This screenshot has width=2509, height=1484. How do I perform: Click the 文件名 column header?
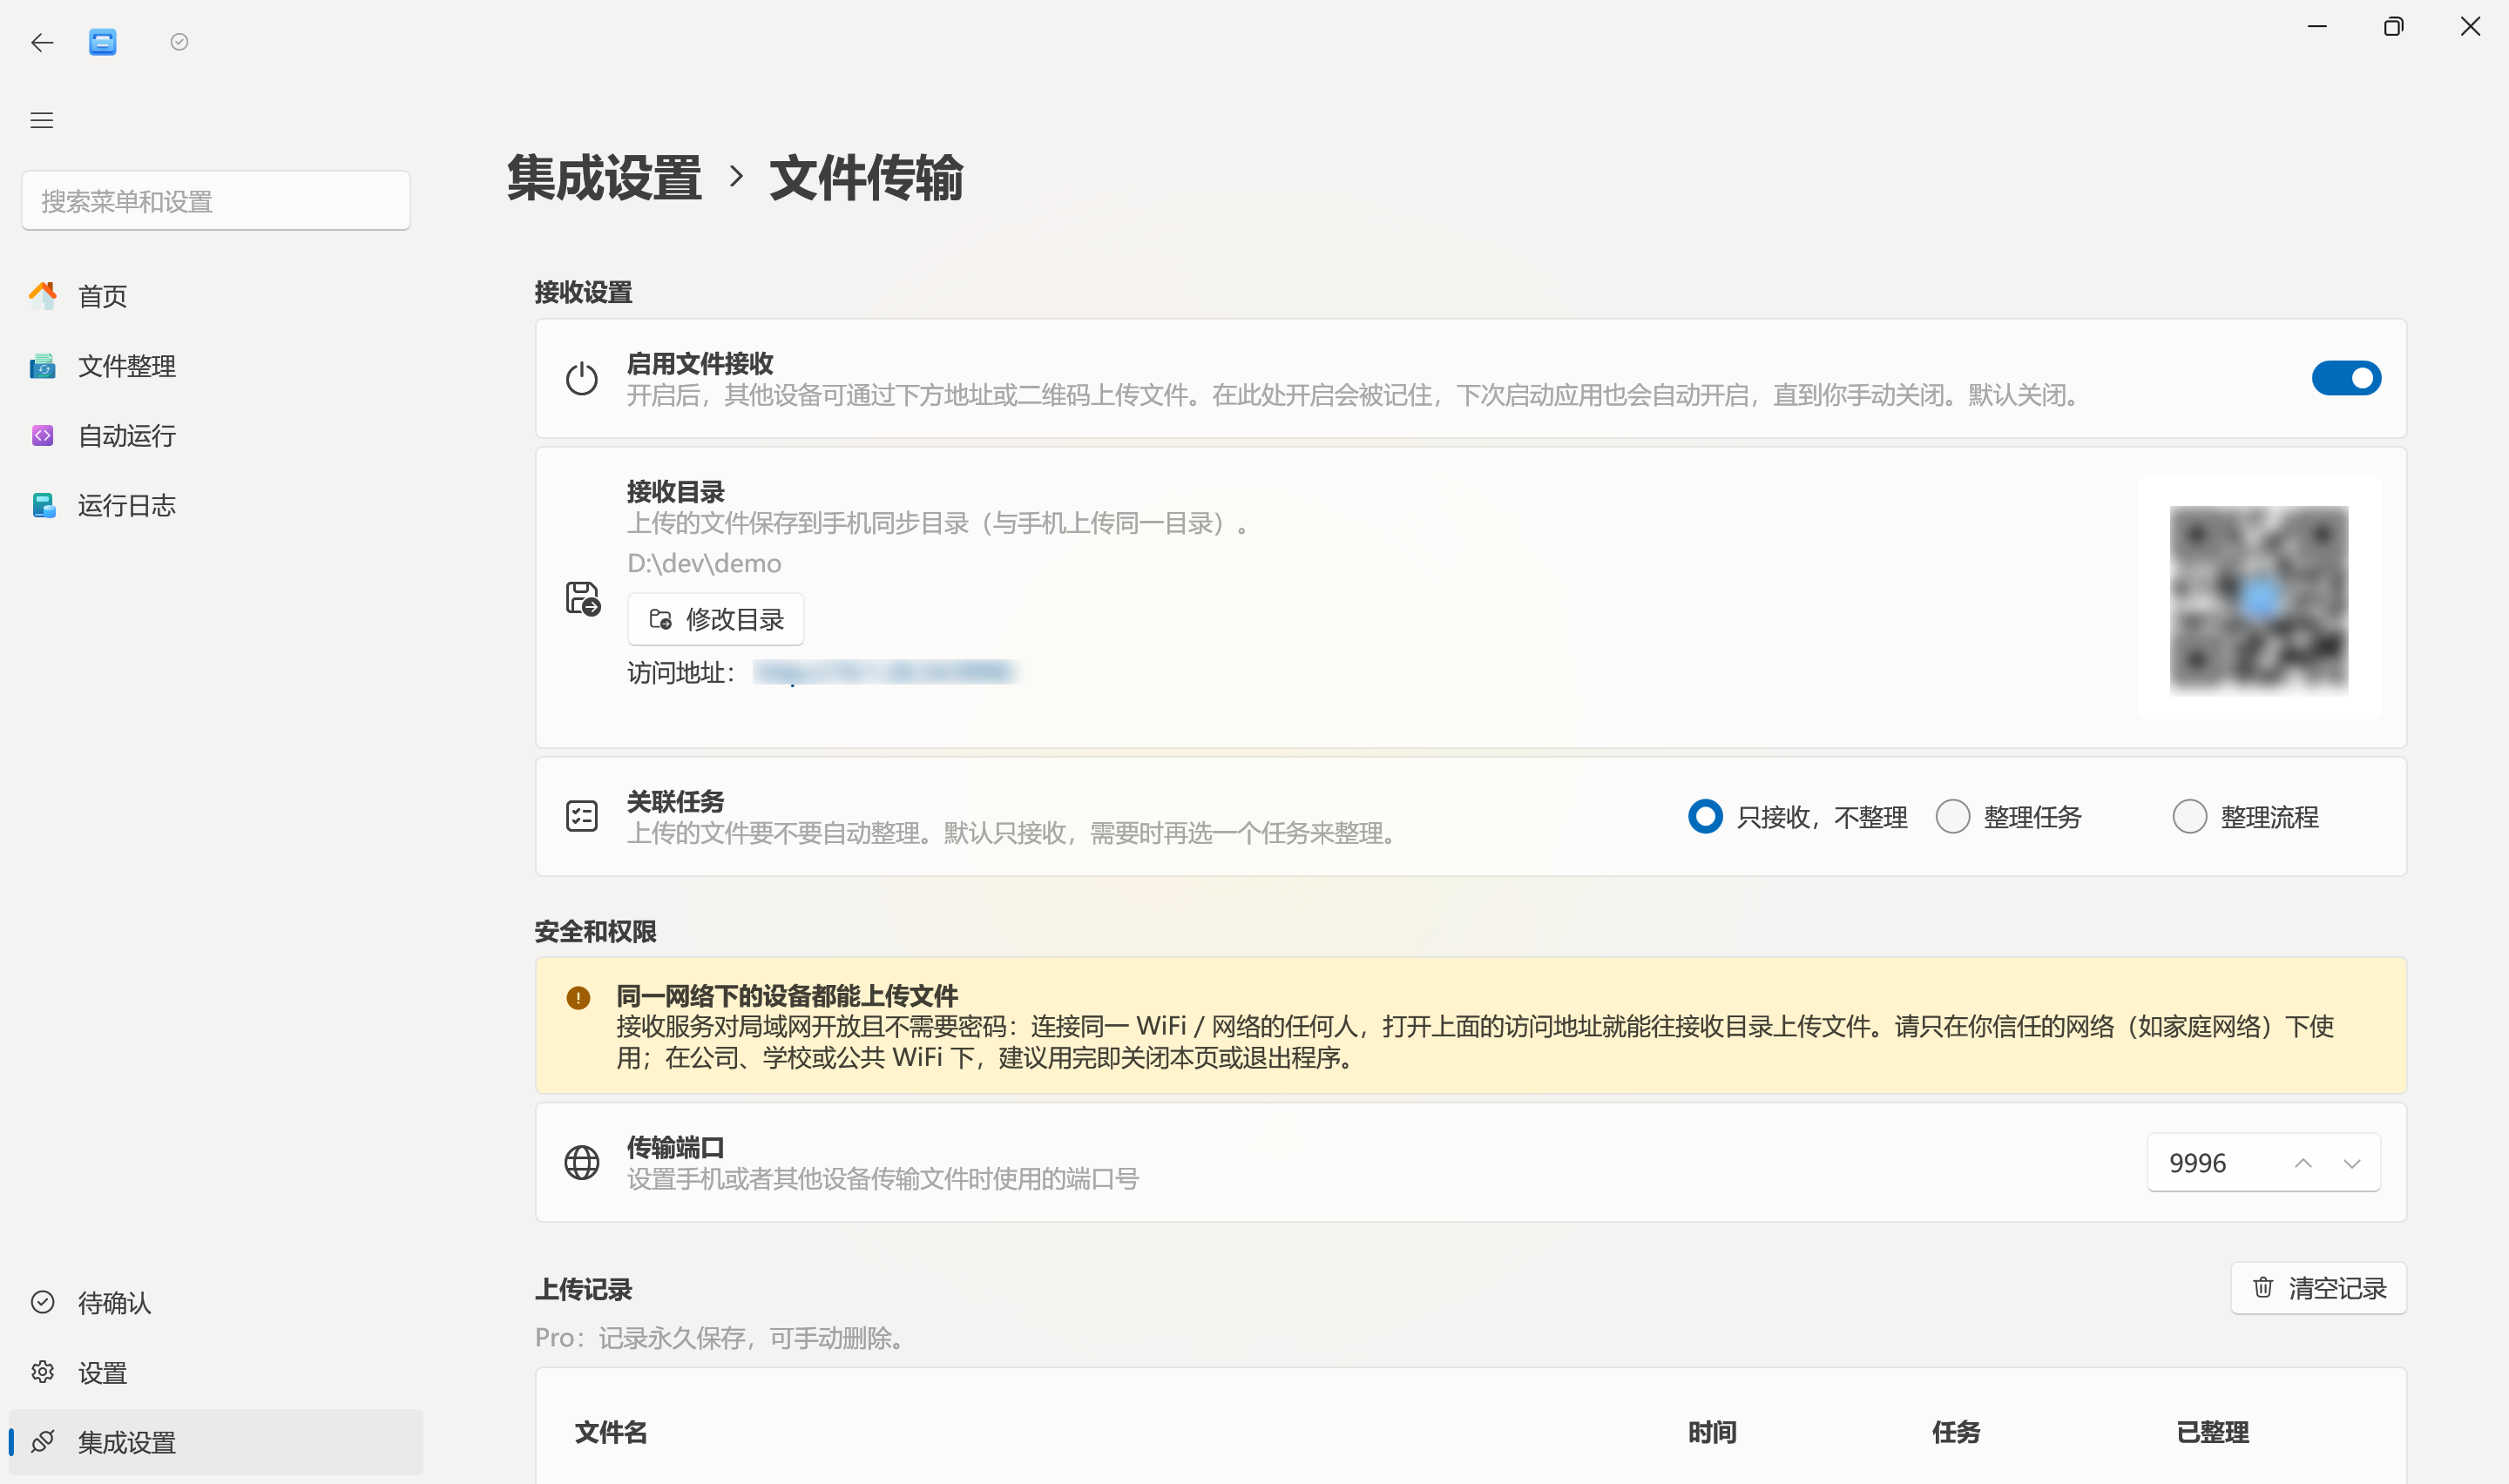click(x=610, y=1432)
